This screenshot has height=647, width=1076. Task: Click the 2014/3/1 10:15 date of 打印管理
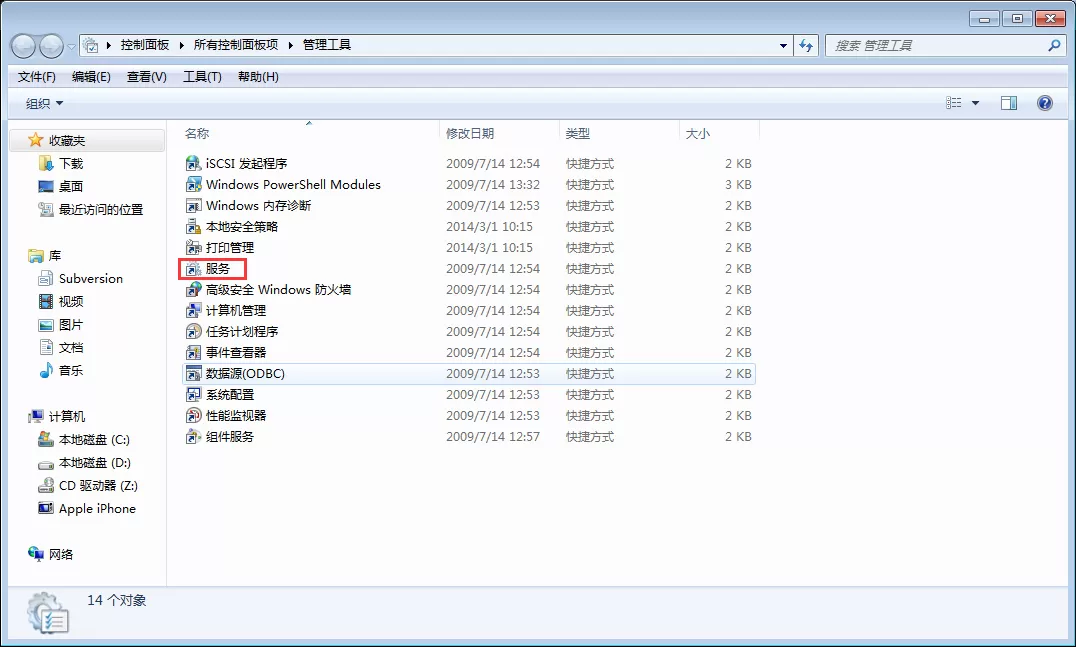point(489,248)
